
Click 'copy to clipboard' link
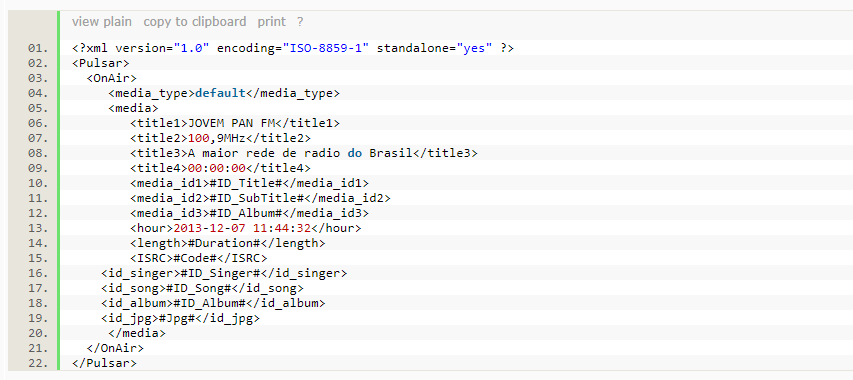coord(195,22)
